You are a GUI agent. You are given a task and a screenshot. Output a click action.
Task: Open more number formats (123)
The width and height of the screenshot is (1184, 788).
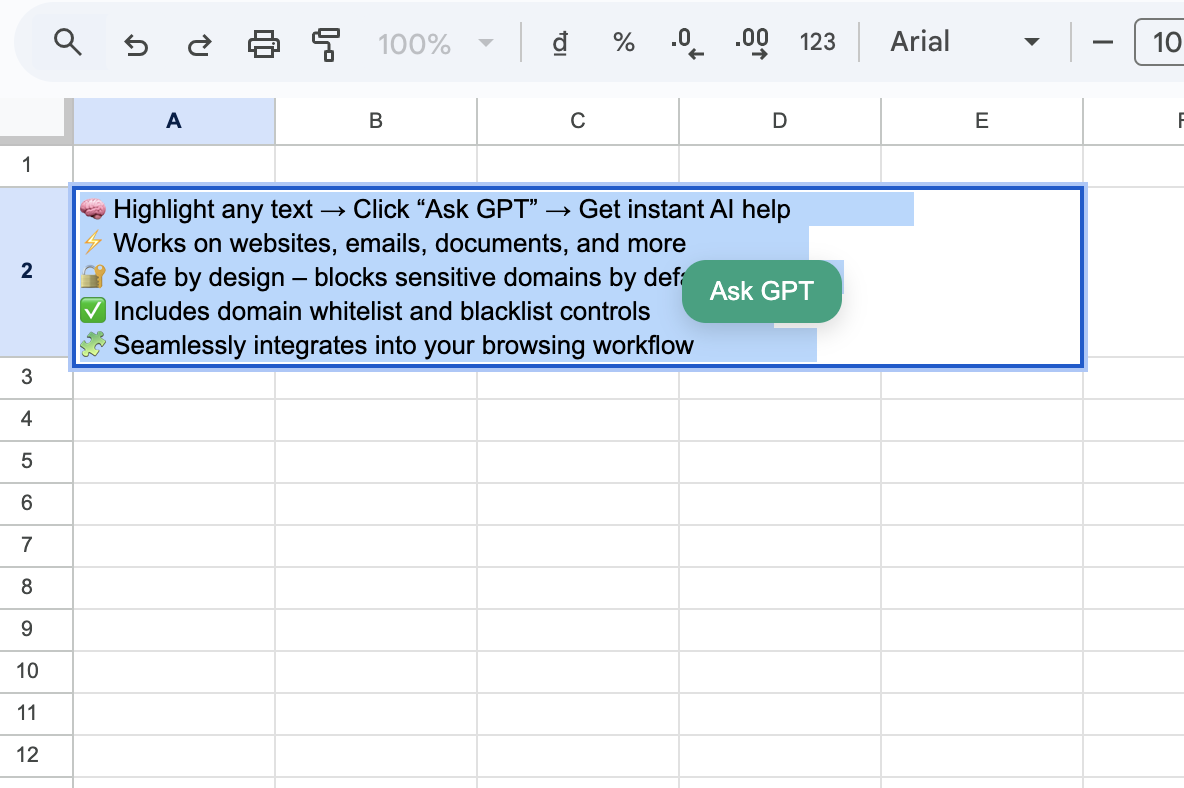pos(818,42)
